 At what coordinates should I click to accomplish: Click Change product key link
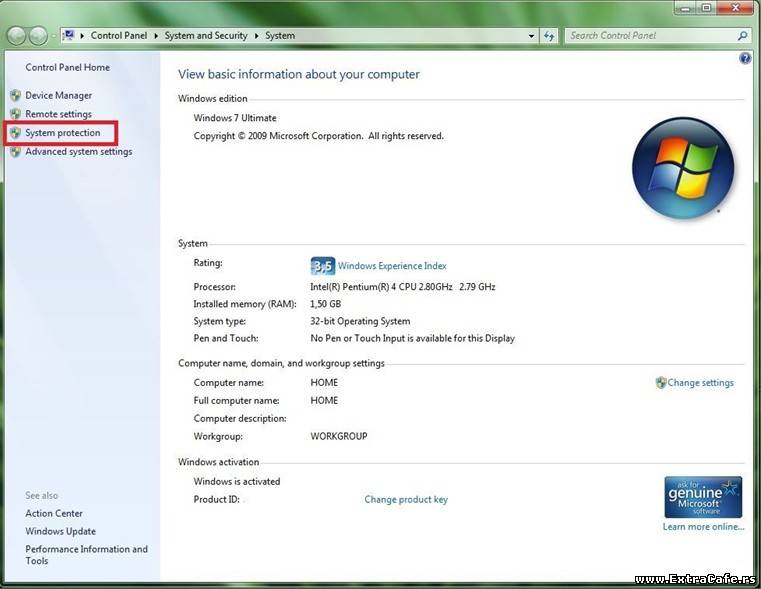pyautogui.click(x=406, y=499)
